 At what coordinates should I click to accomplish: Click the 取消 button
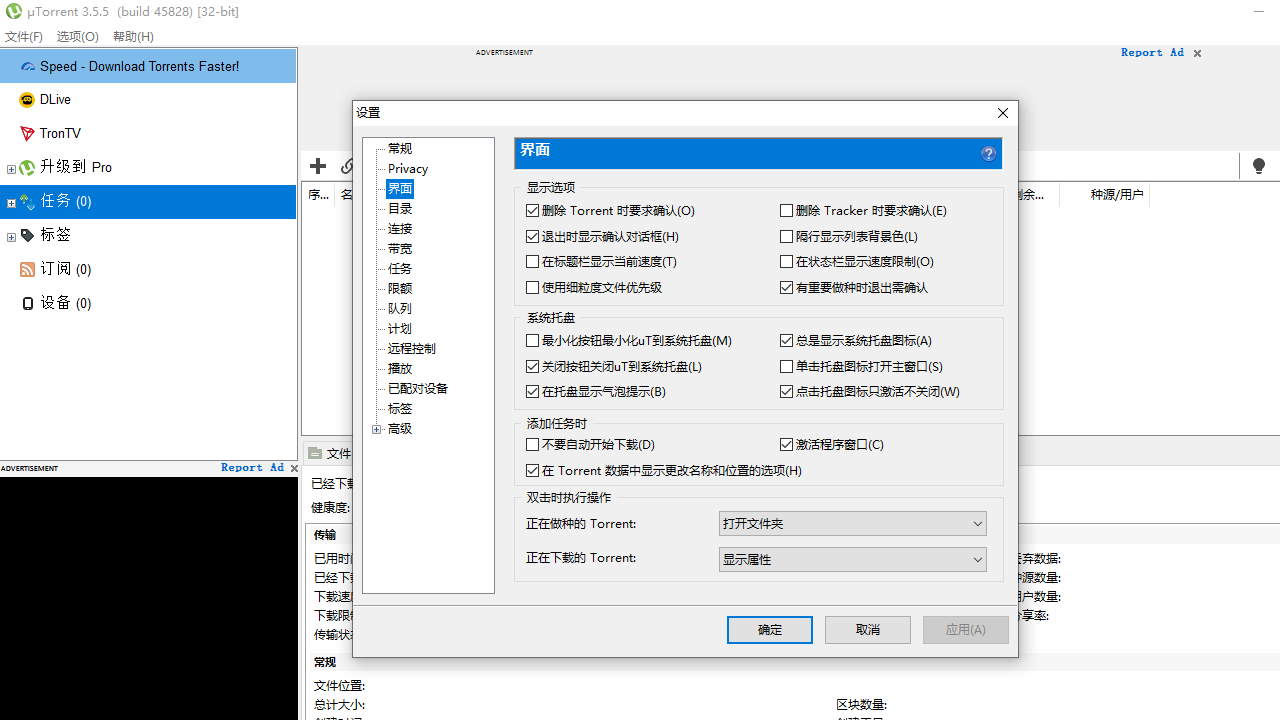coord(867,629)
